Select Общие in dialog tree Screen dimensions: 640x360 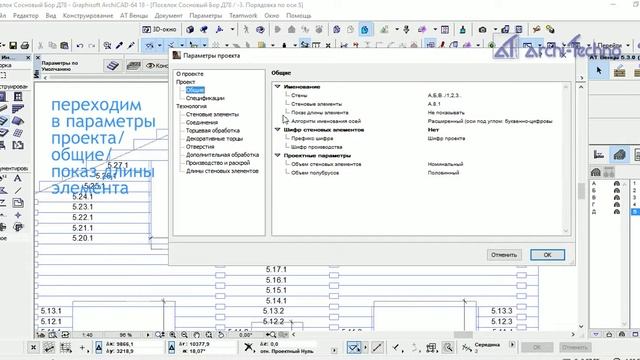tap(195, 90)
